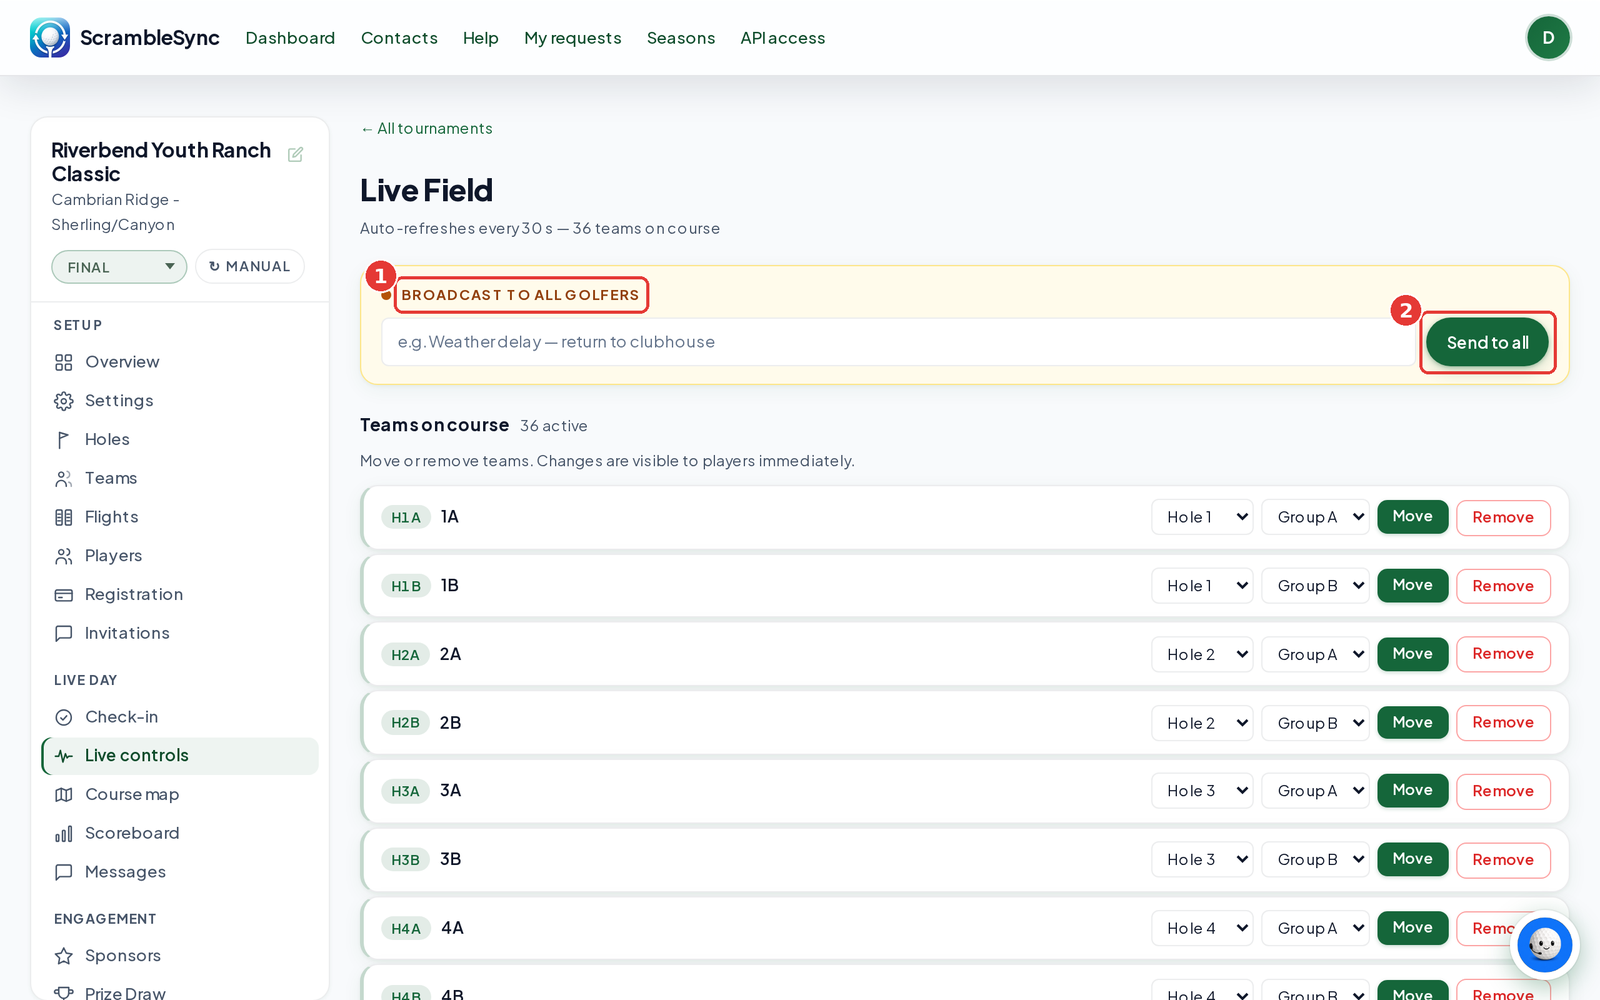Click Remove for team 2A

click(1503, 654)
